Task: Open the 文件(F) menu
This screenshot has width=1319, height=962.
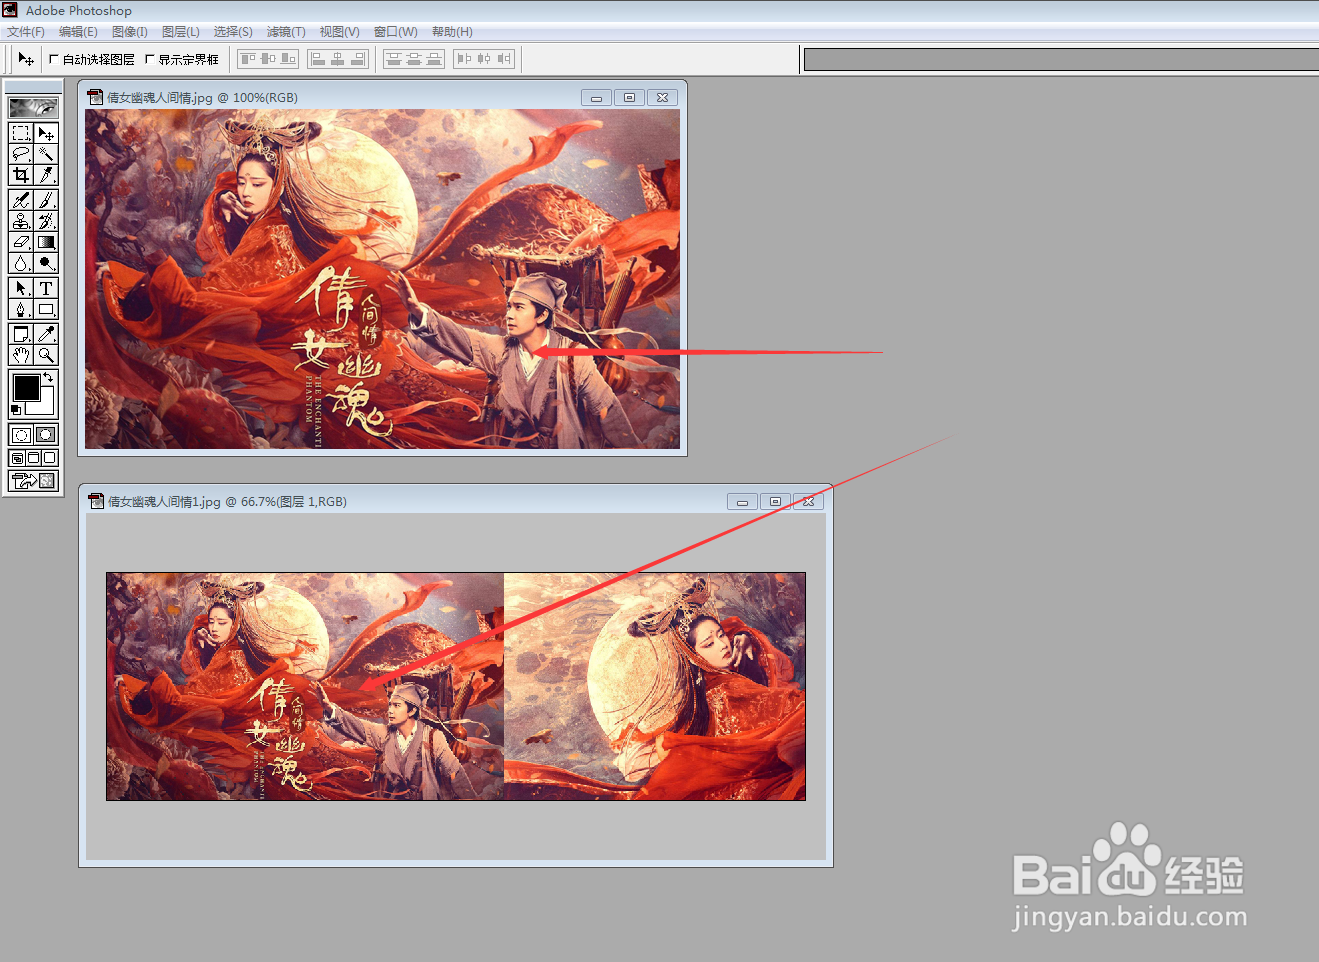Action: pos(26,32)
